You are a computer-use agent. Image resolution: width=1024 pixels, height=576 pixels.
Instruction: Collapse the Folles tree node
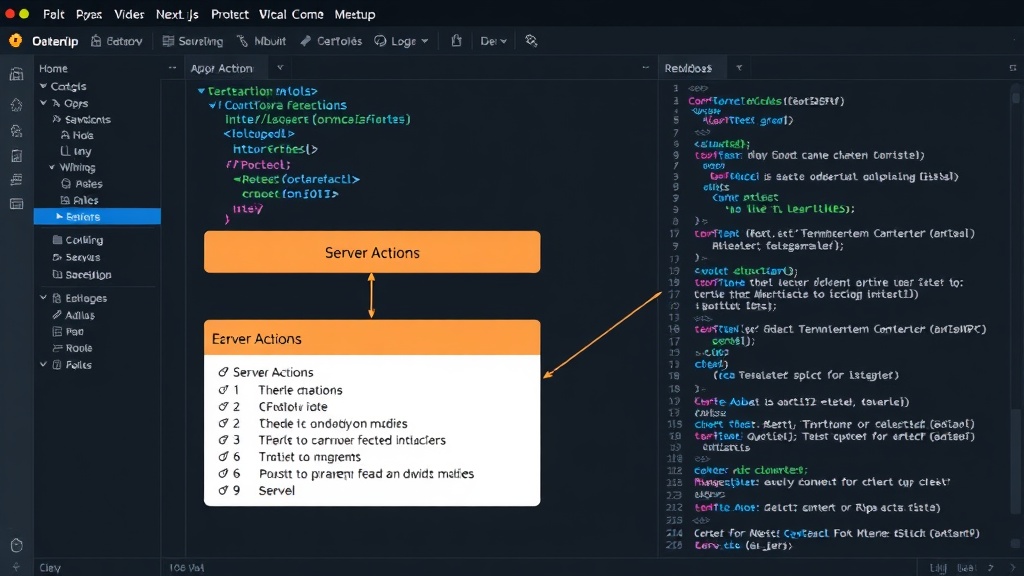click(43, 365)
